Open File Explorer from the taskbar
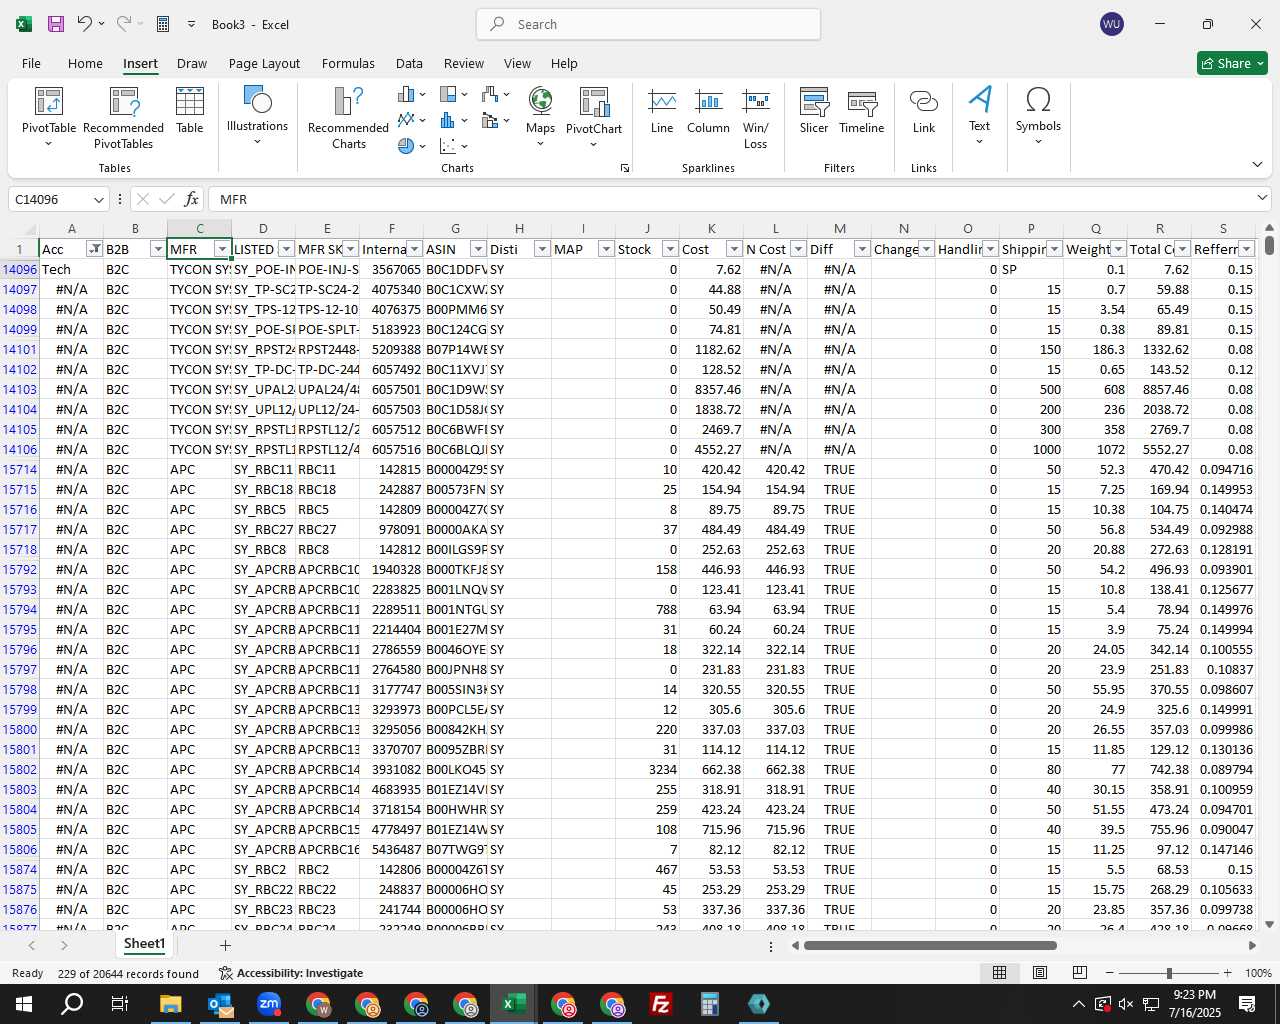This screenshot has width=1280, height=1024. [x=170, y=1004]
